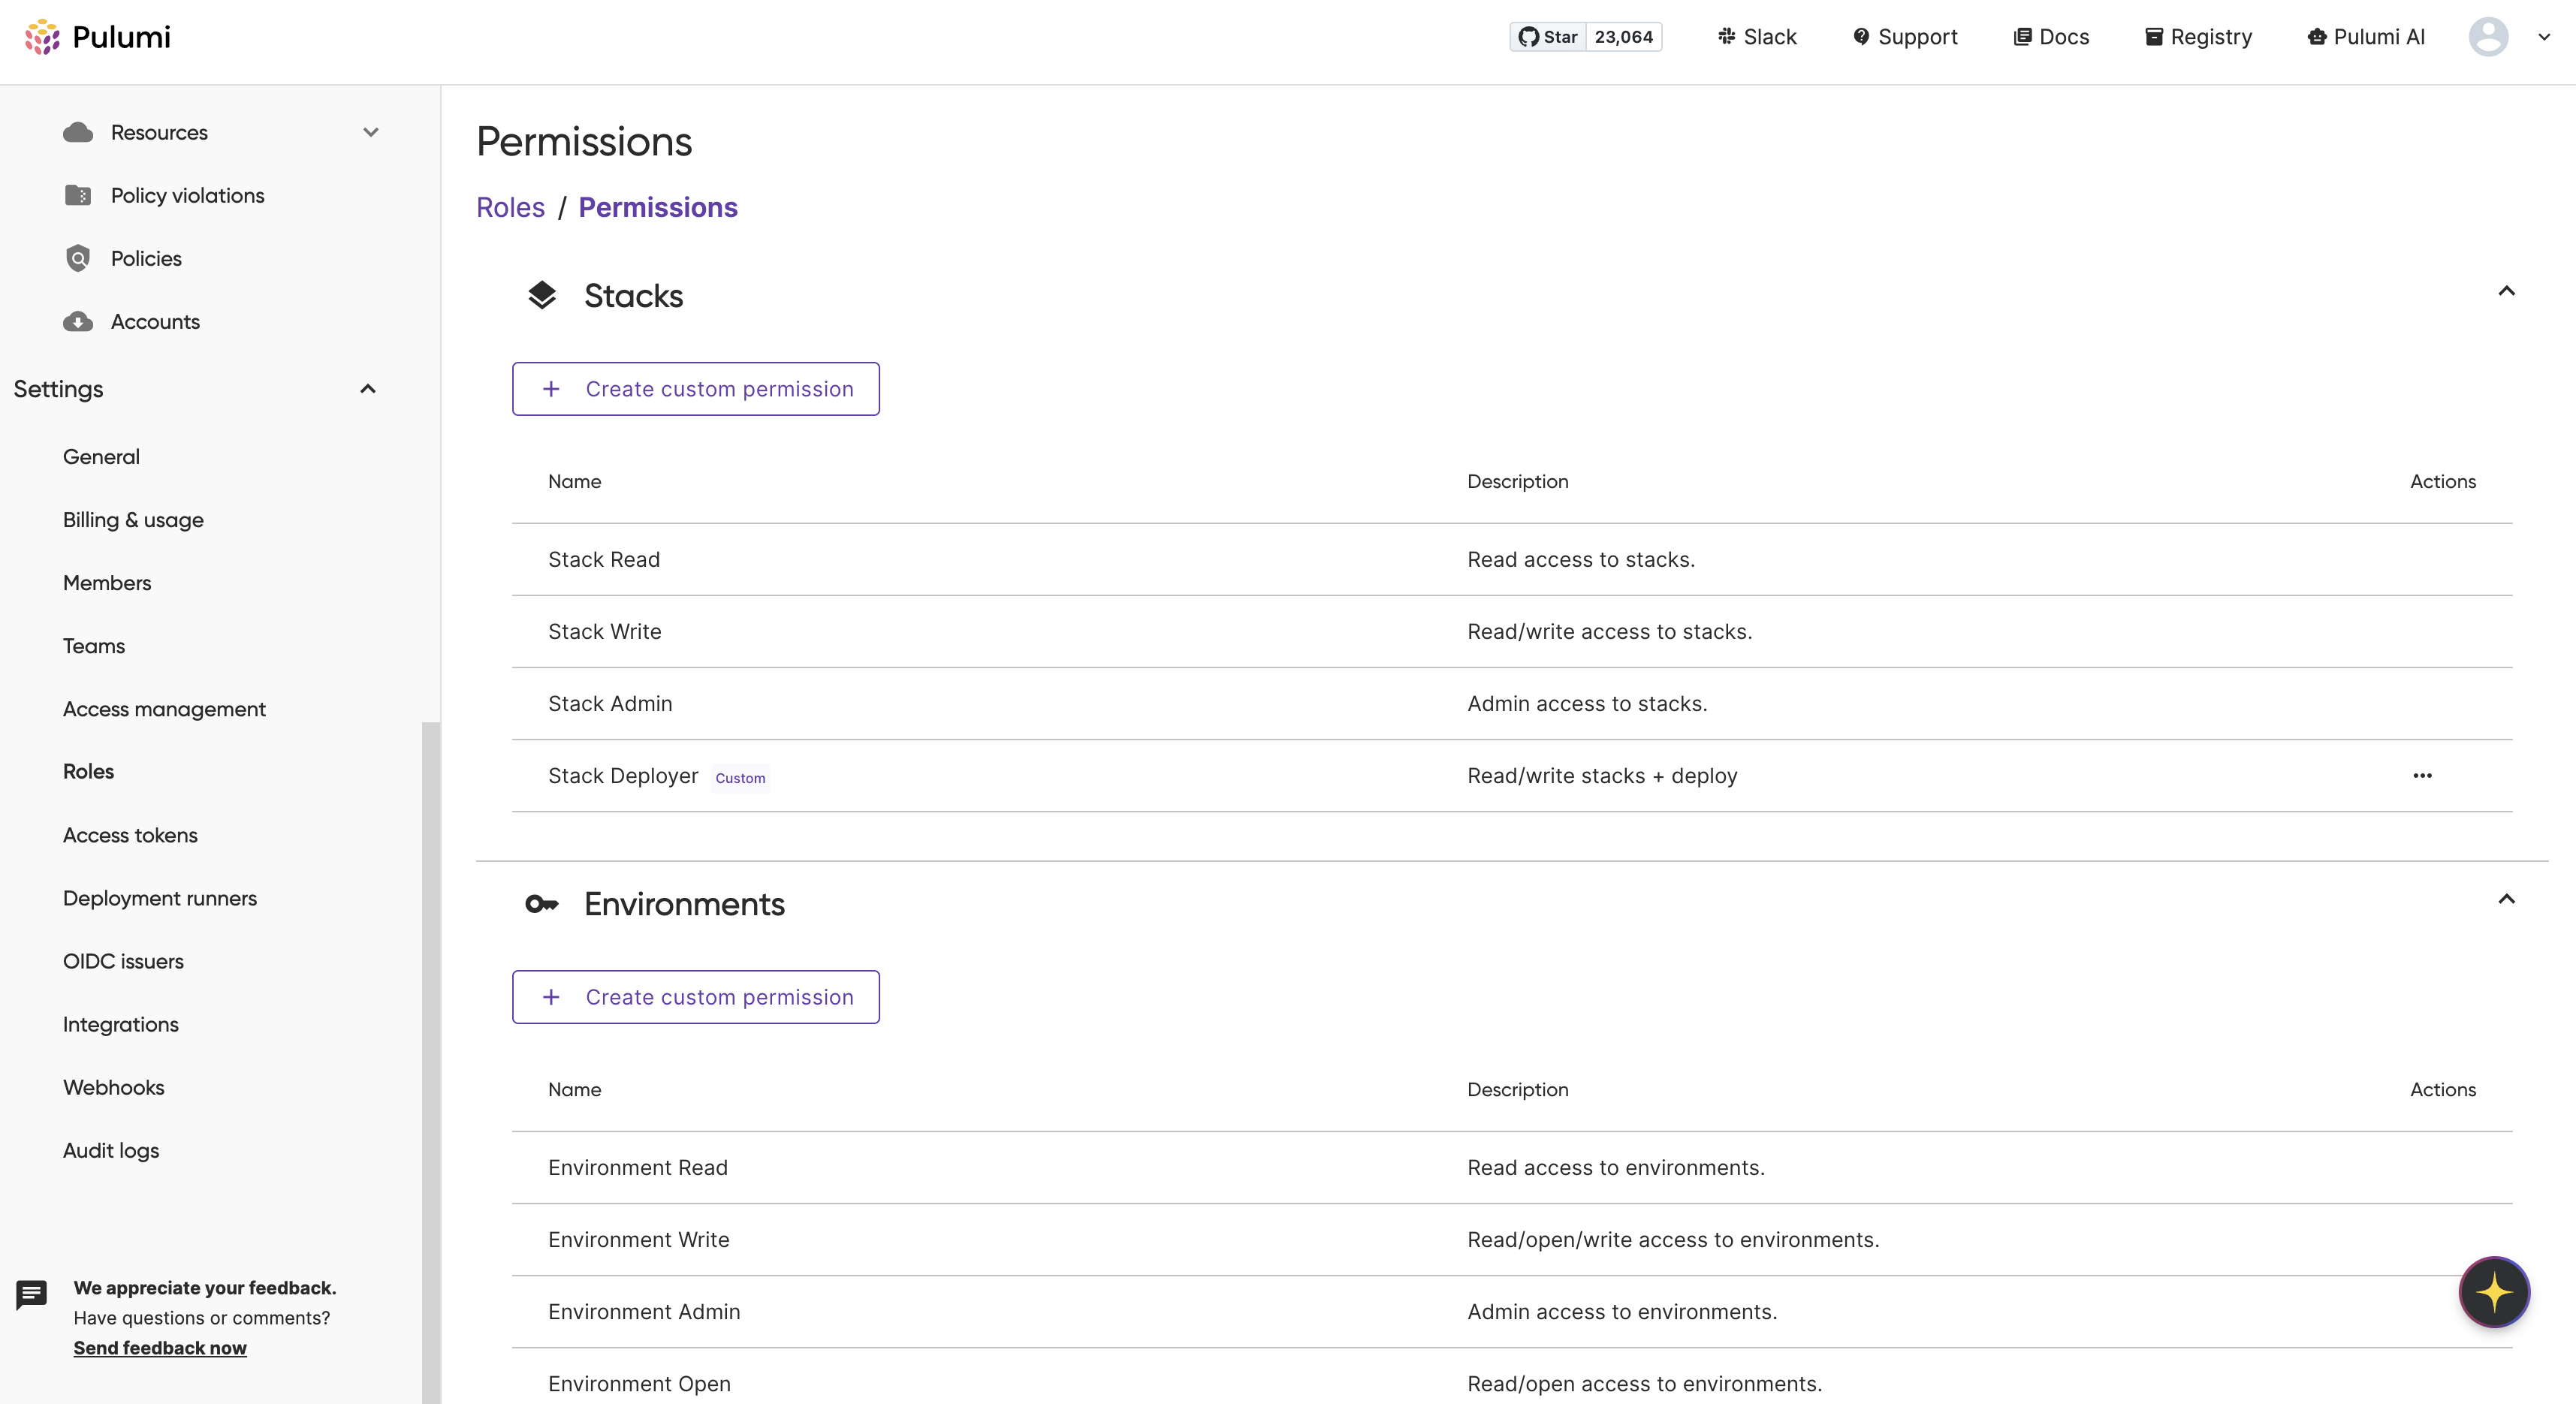Open Access tokens settings page
Image resolution: width=2576 pixels, height=1404 pixels.
click(x=130, y=835)
